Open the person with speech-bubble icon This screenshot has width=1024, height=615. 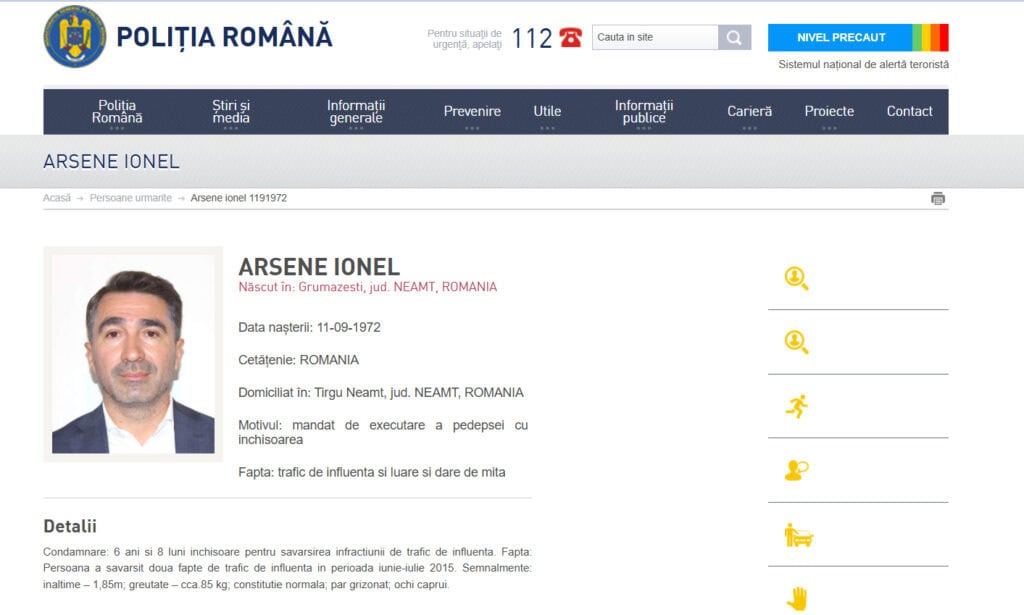[796, 470]
